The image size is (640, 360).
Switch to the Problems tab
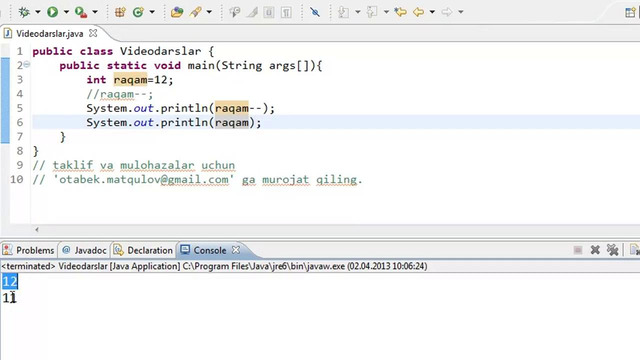(29, 250)
